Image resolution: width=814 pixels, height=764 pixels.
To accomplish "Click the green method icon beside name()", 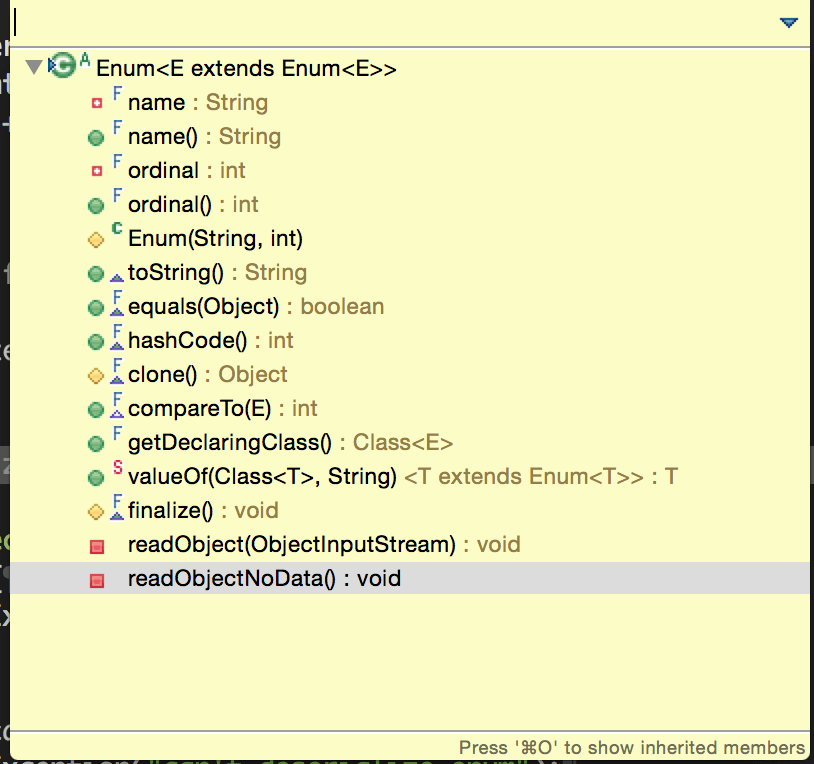I will coord(97,136).
